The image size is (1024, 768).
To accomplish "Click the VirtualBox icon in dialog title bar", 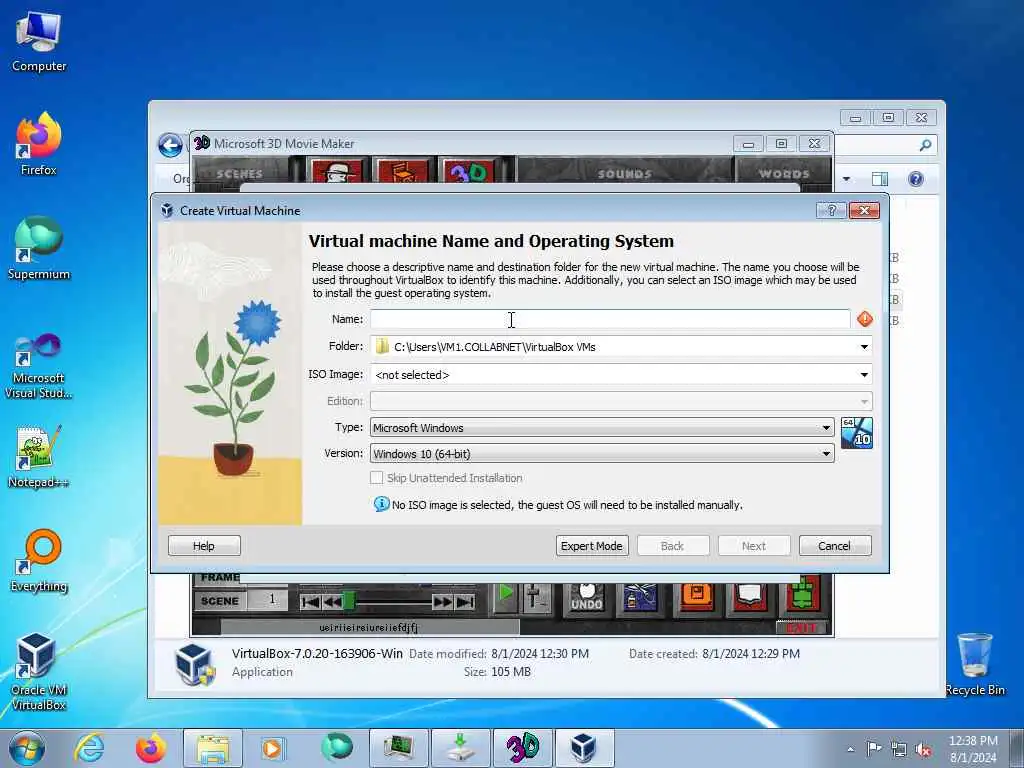I will point(167,210).
